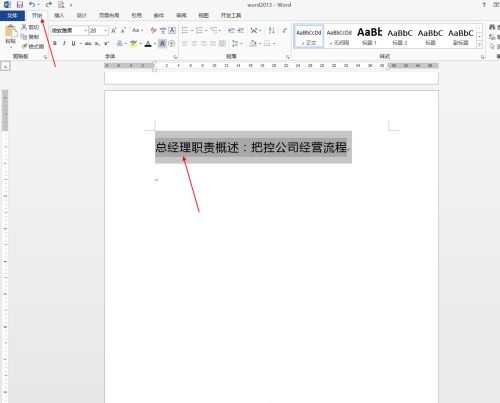Click the Redo arrow icon
Viewport: 500px width, 403px height.
[49, 5]
